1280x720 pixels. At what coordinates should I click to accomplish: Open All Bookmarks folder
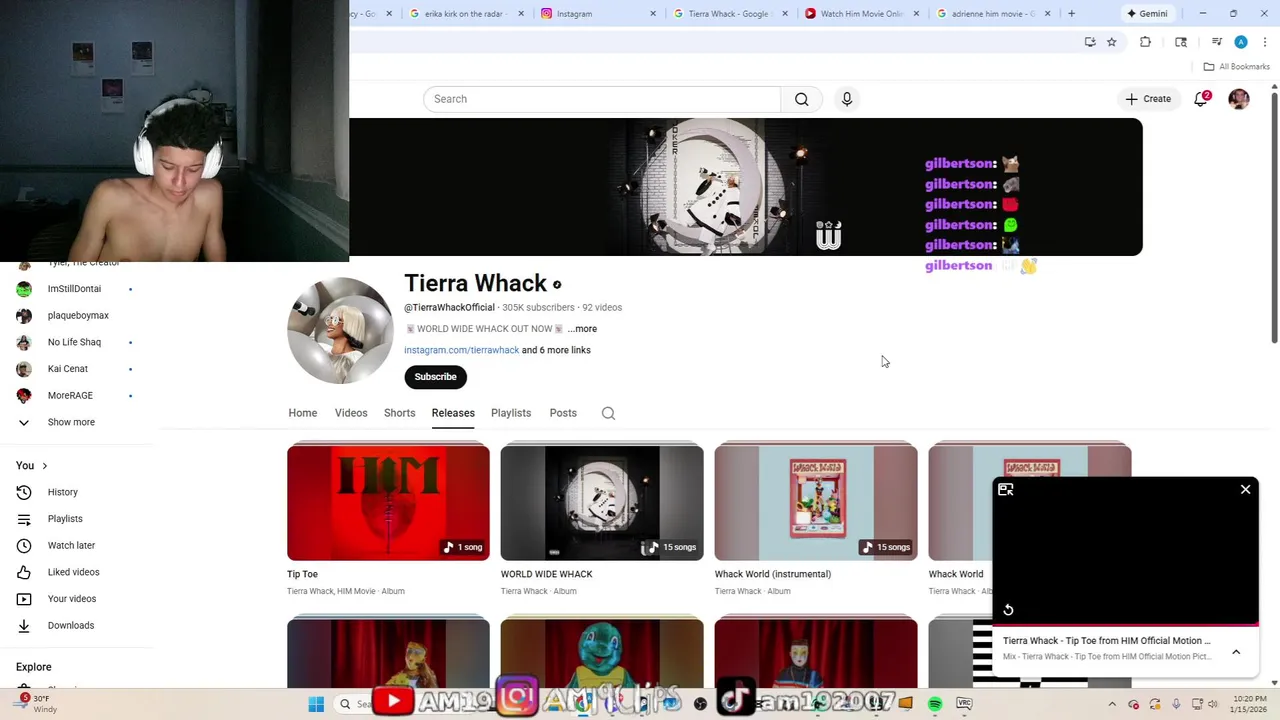[1236, 67]
